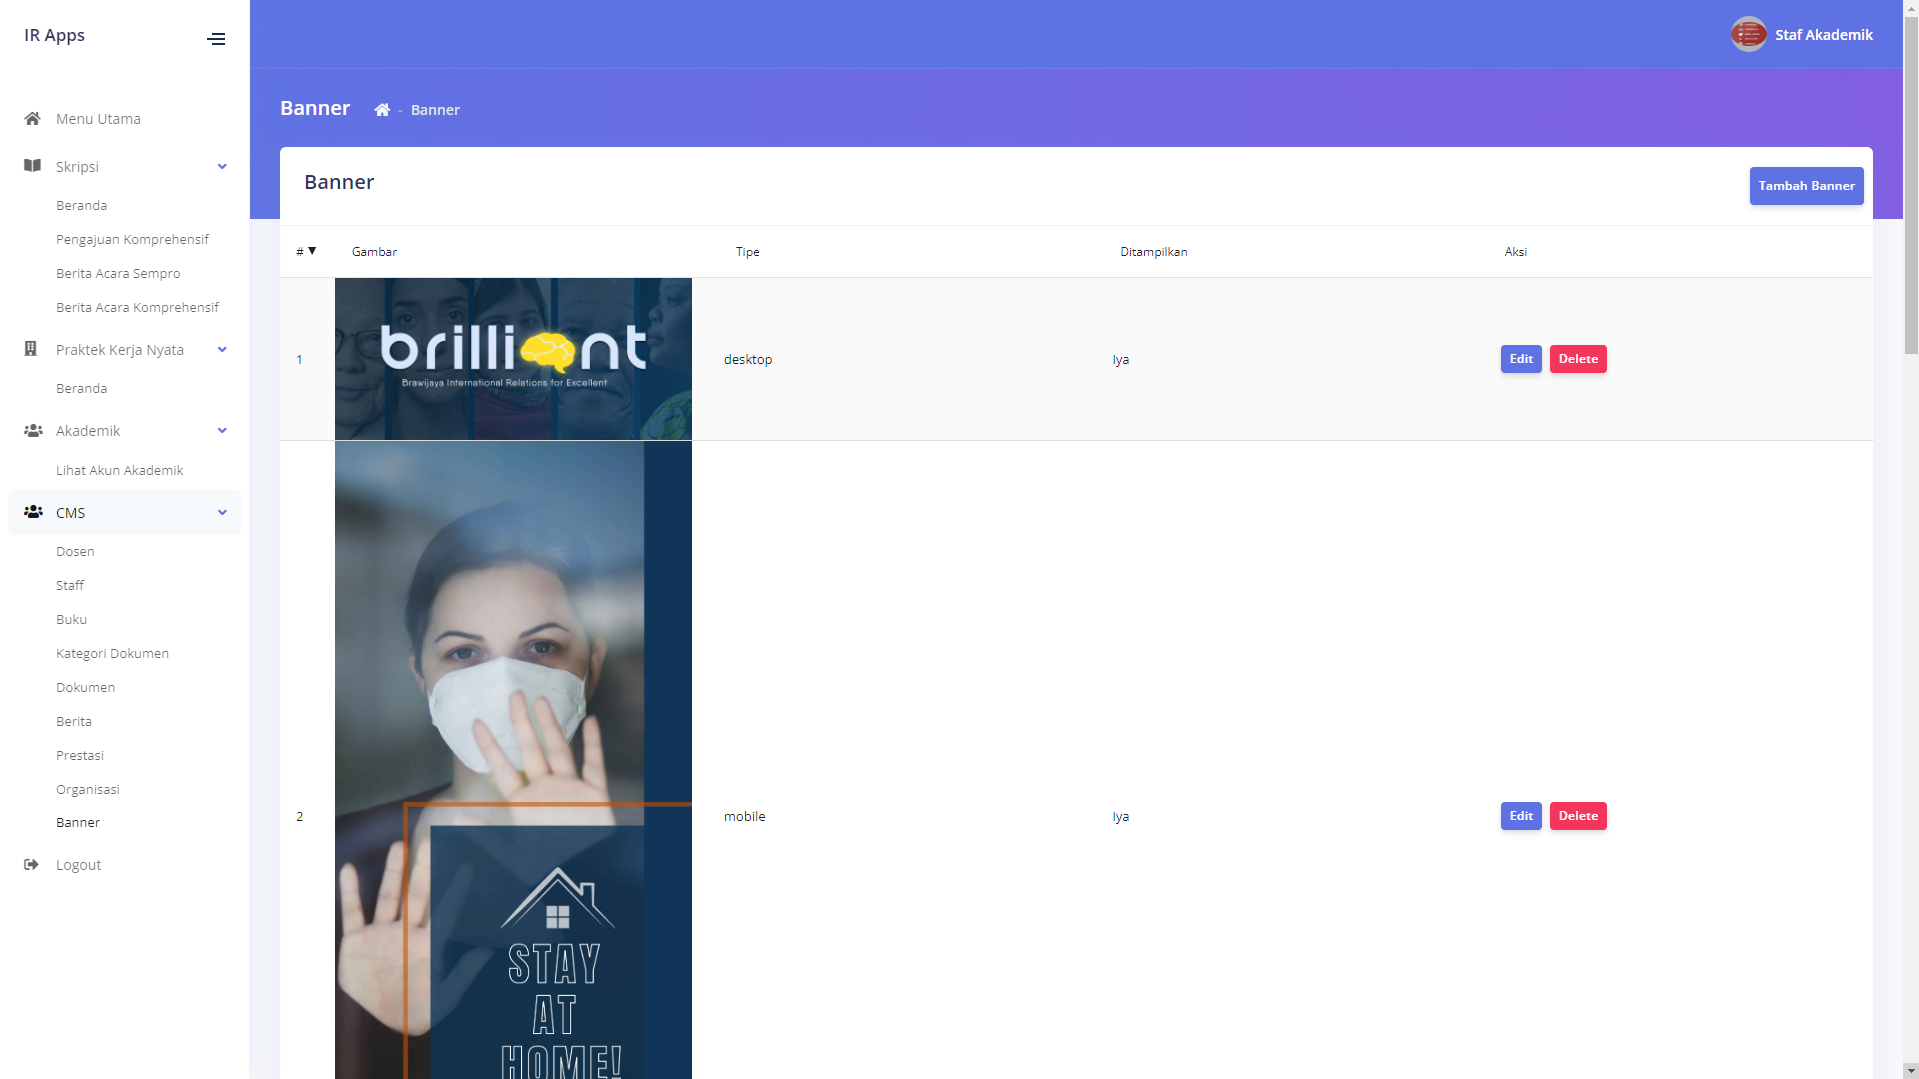This screenshot has width=1919, height=1079.
Task: Click the Tipe column header
Action: pos(747,251)
